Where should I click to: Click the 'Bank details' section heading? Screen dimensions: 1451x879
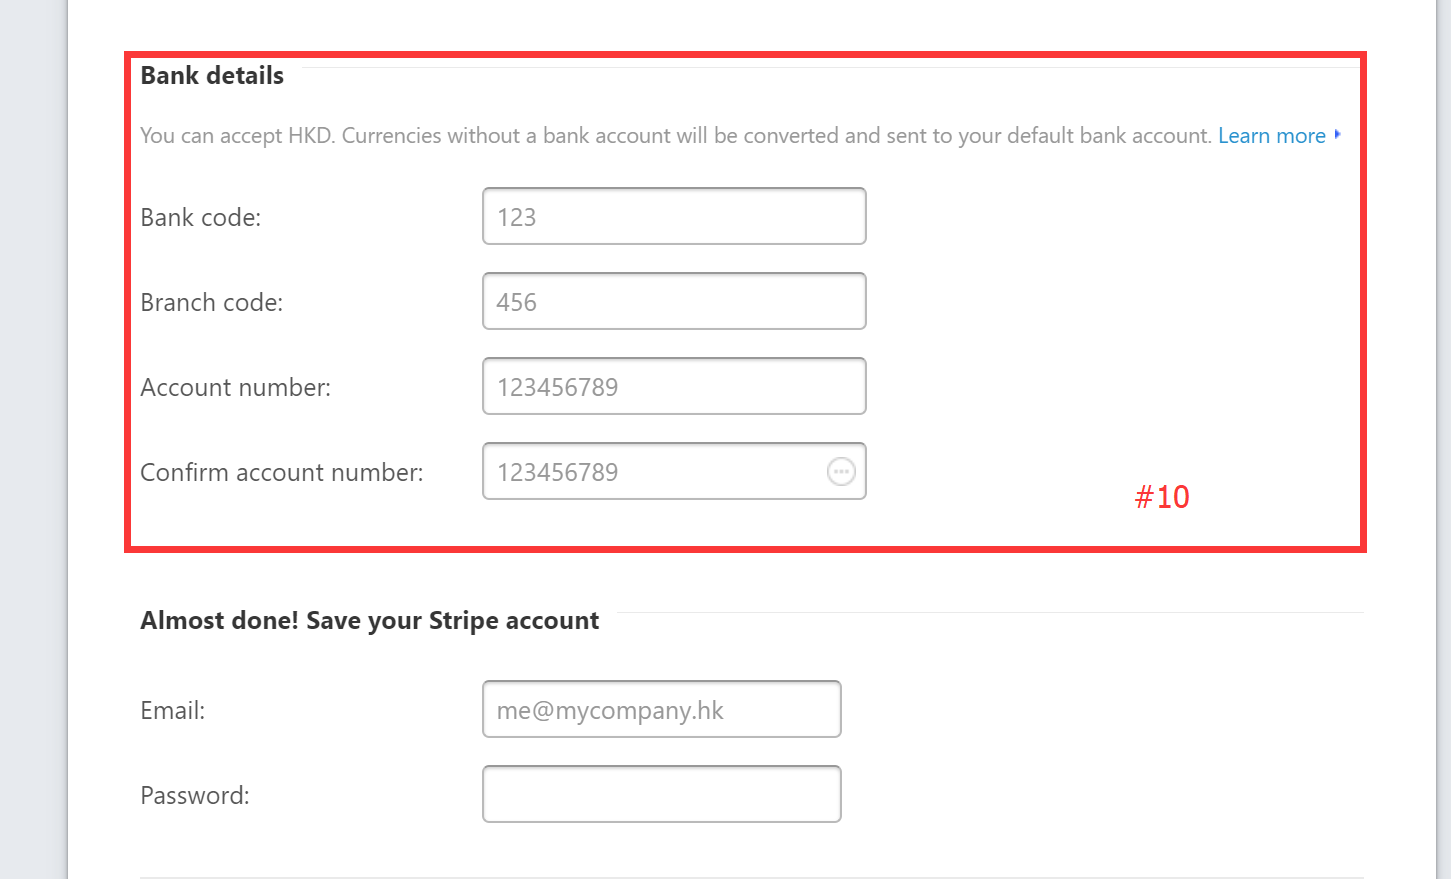click(x=212, y=76)
